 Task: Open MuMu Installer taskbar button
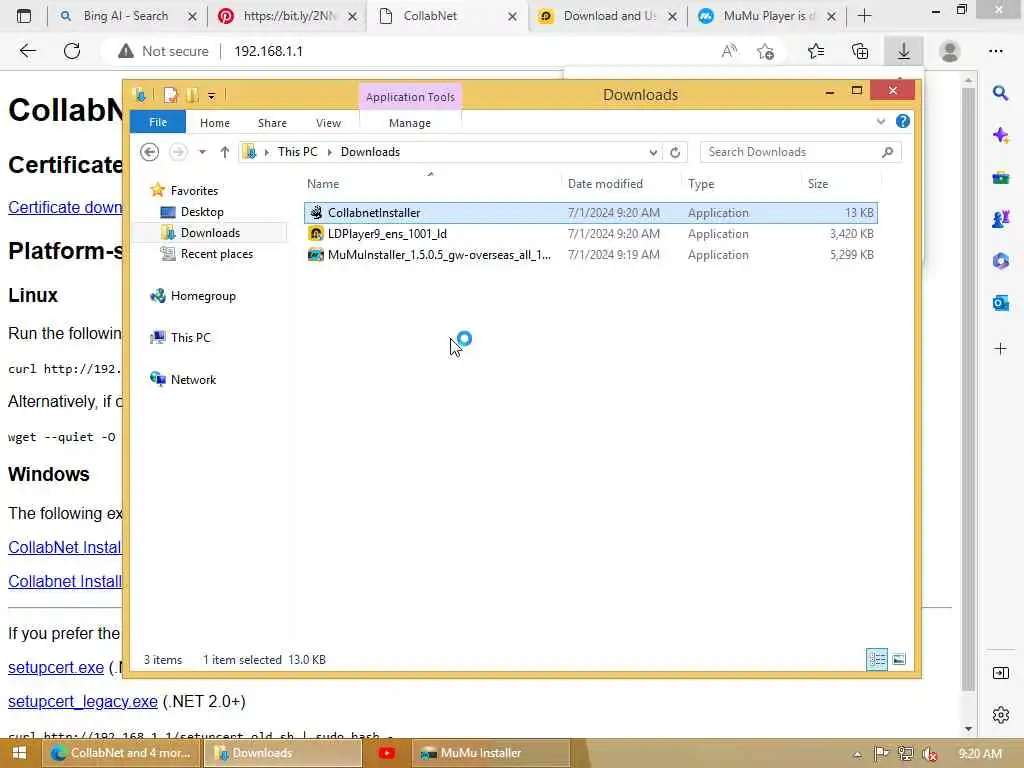click(491, 753)
